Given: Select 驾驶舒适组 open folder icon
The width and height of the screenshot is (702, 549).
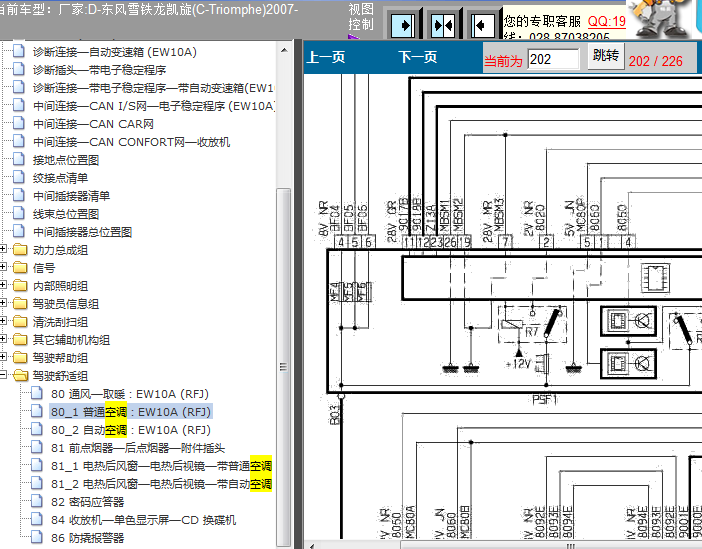Looking at the screenshot, I should pyautogui.click(x=20, y=375).
